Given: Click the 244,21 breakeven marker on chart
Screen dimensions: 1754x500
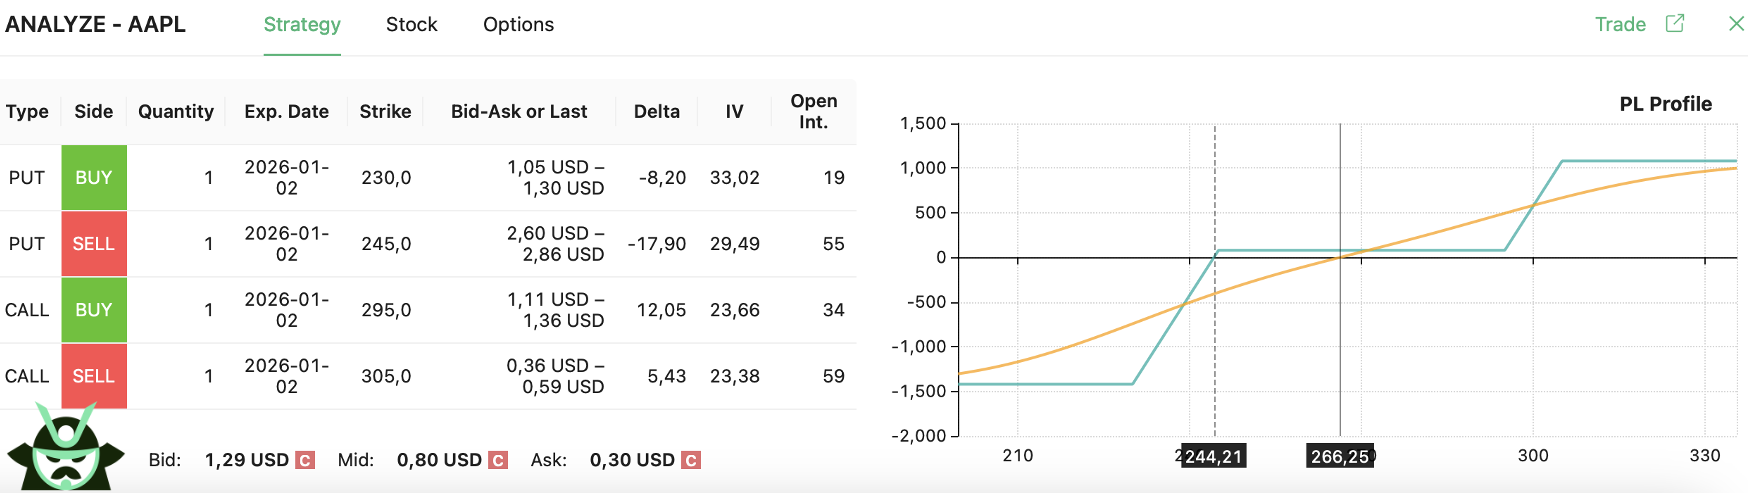Looking at the screenshot, I should [x=1213, y=457].
